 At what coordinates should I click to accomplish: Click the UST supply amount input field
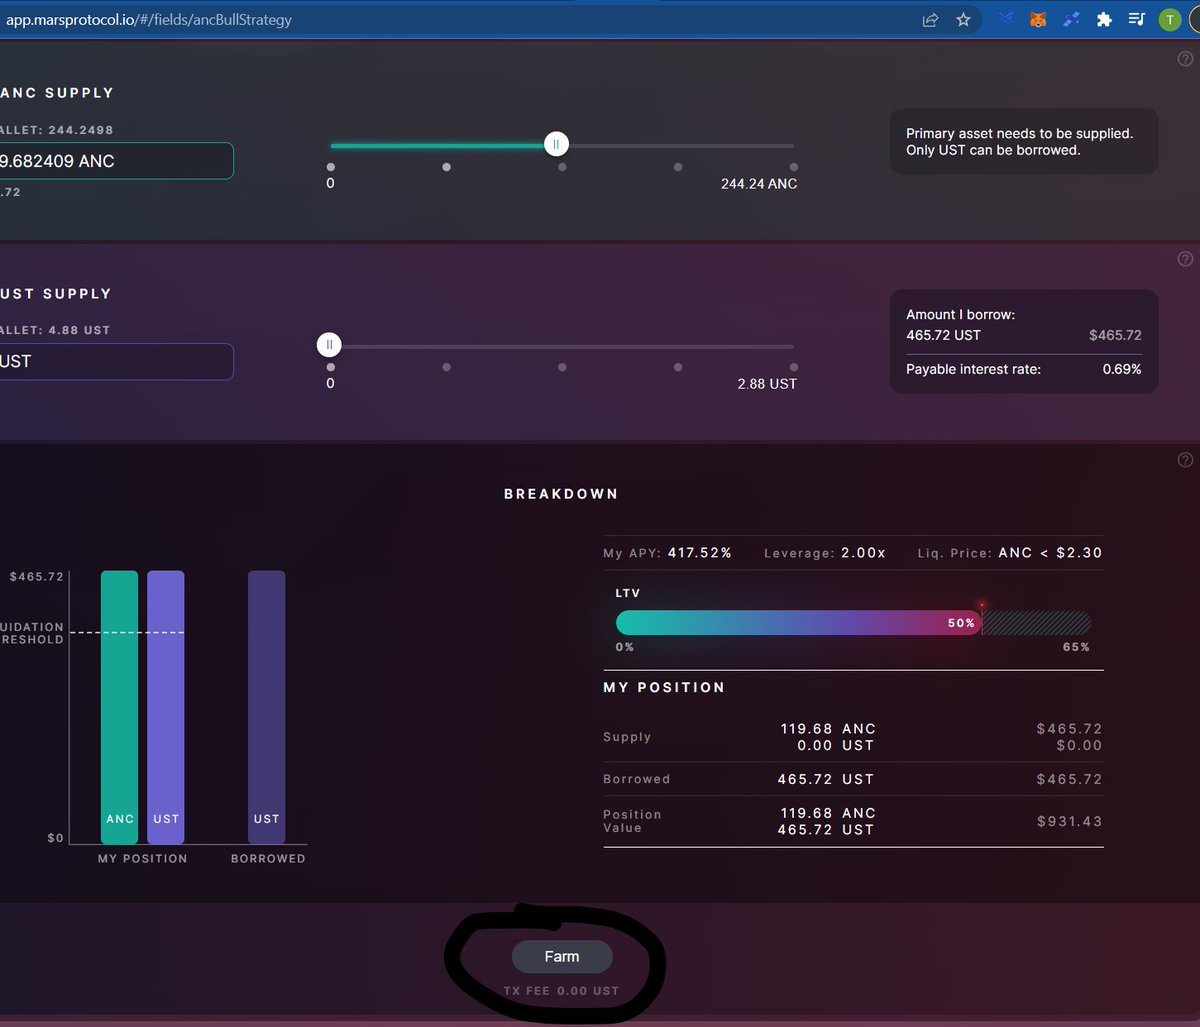(x=116, y=362)
